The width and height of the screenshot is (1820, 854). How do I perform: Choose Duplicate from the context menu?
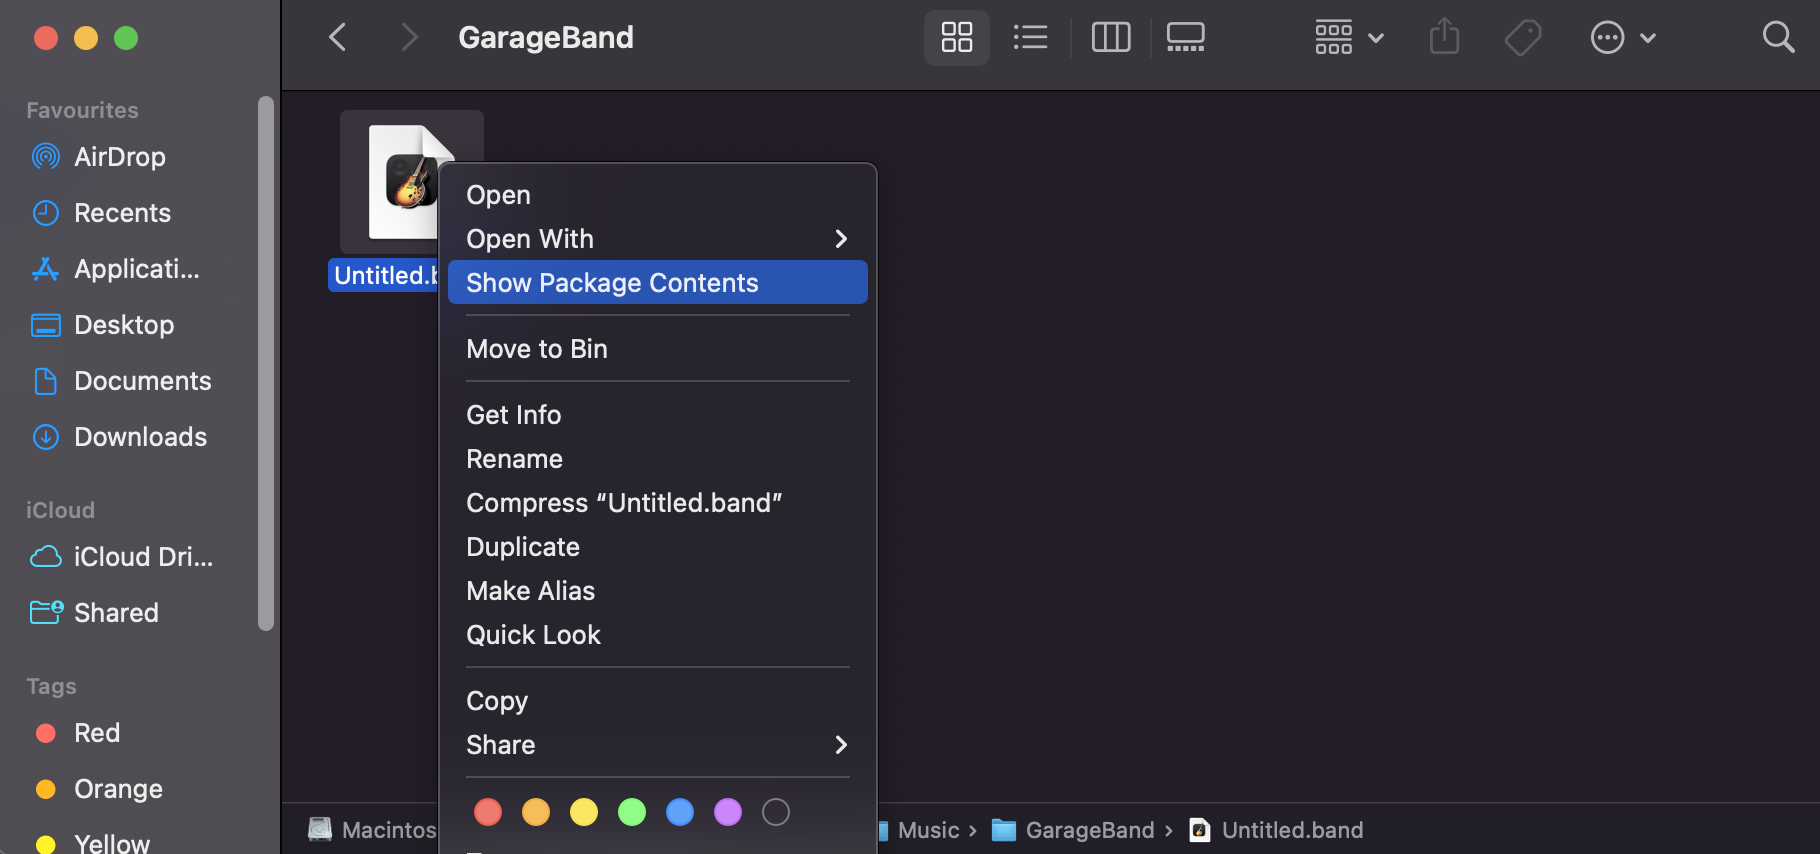tap(658, 547)
